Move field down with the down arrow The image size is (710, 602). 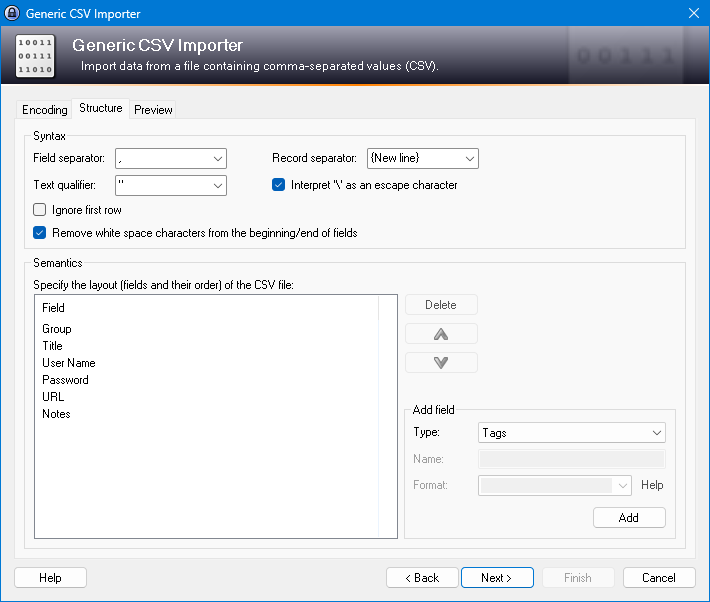tap(441, 363)
